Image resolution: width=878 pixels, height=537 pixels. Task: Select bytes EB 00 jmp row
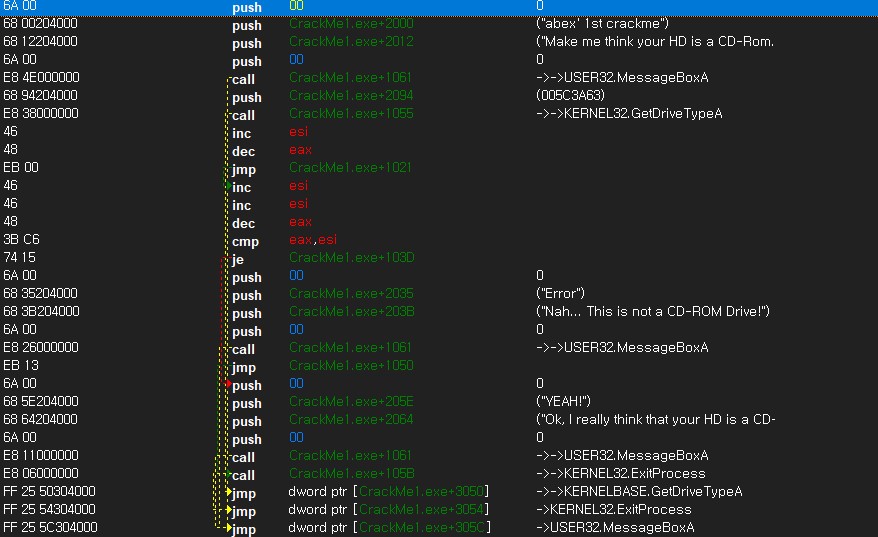(x=439, y=167)
